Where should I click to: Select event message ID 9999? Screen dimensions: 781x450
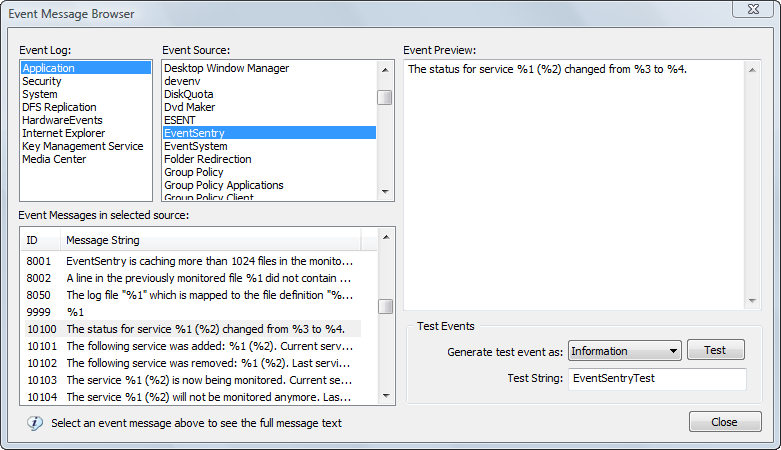[x=193, y=312]
